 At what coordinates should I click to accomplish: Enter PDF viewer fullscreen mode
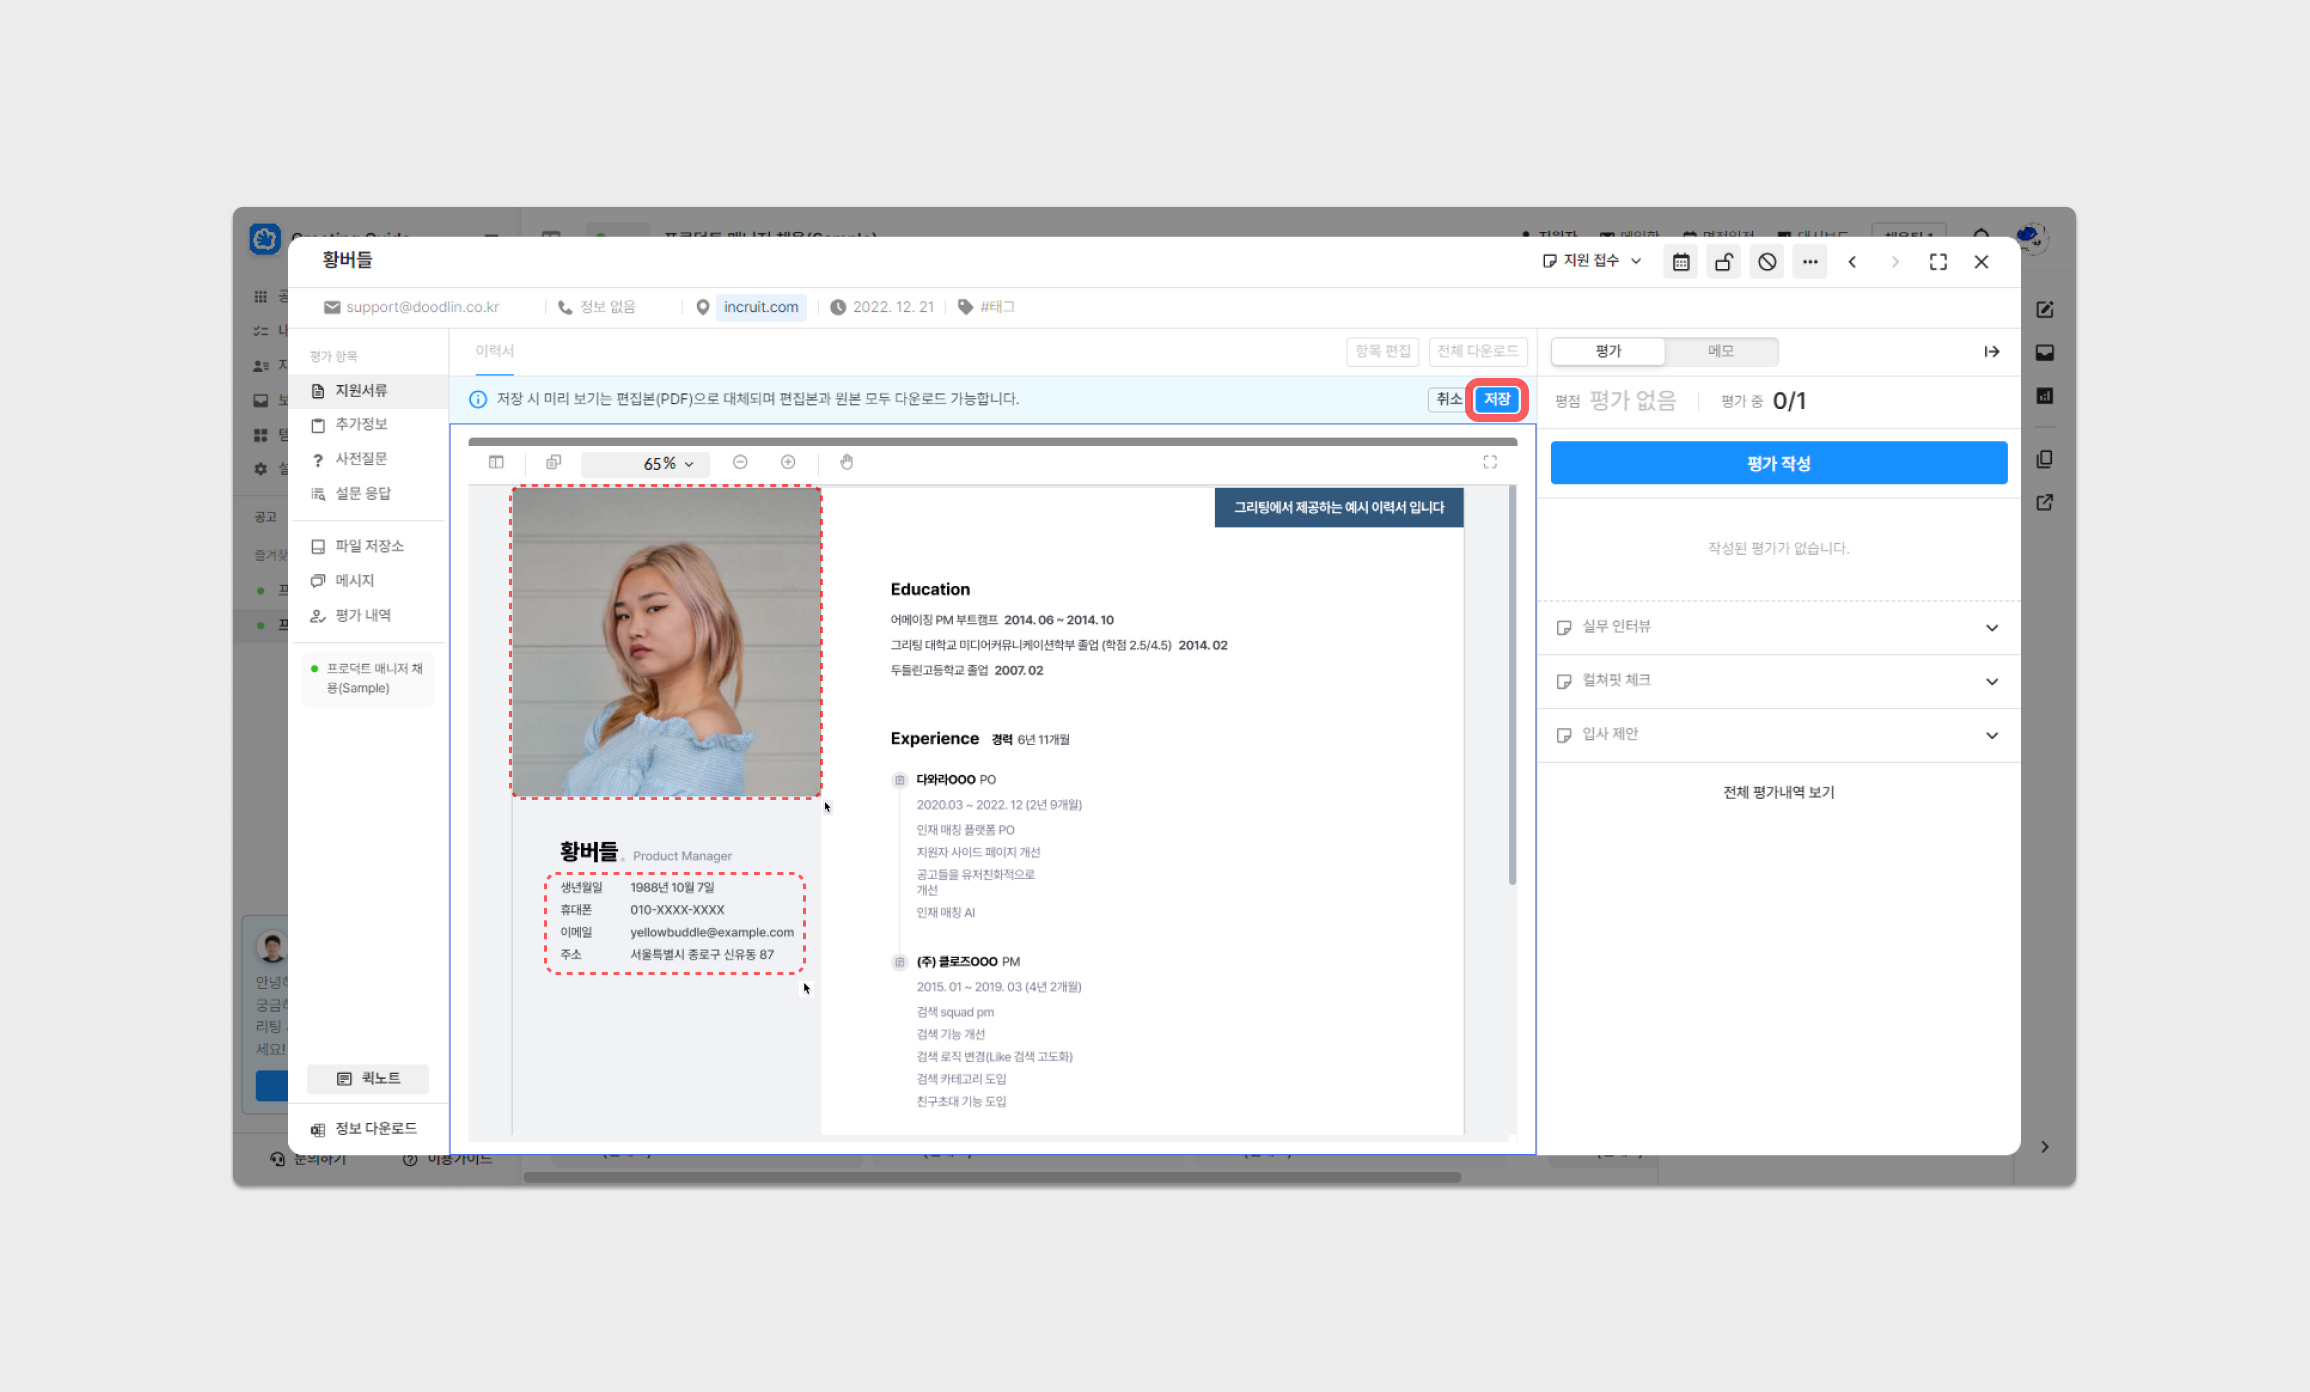tap(1490, 462)
